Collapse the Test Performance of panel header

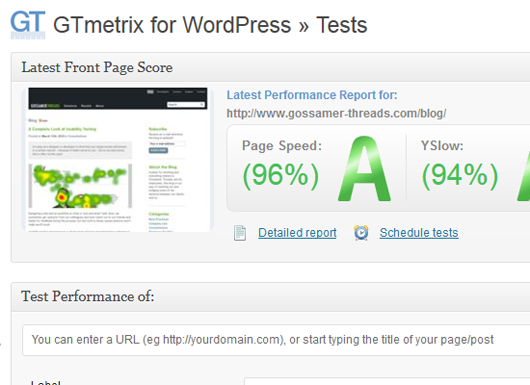pyautogui.click(x=270, y=297)
